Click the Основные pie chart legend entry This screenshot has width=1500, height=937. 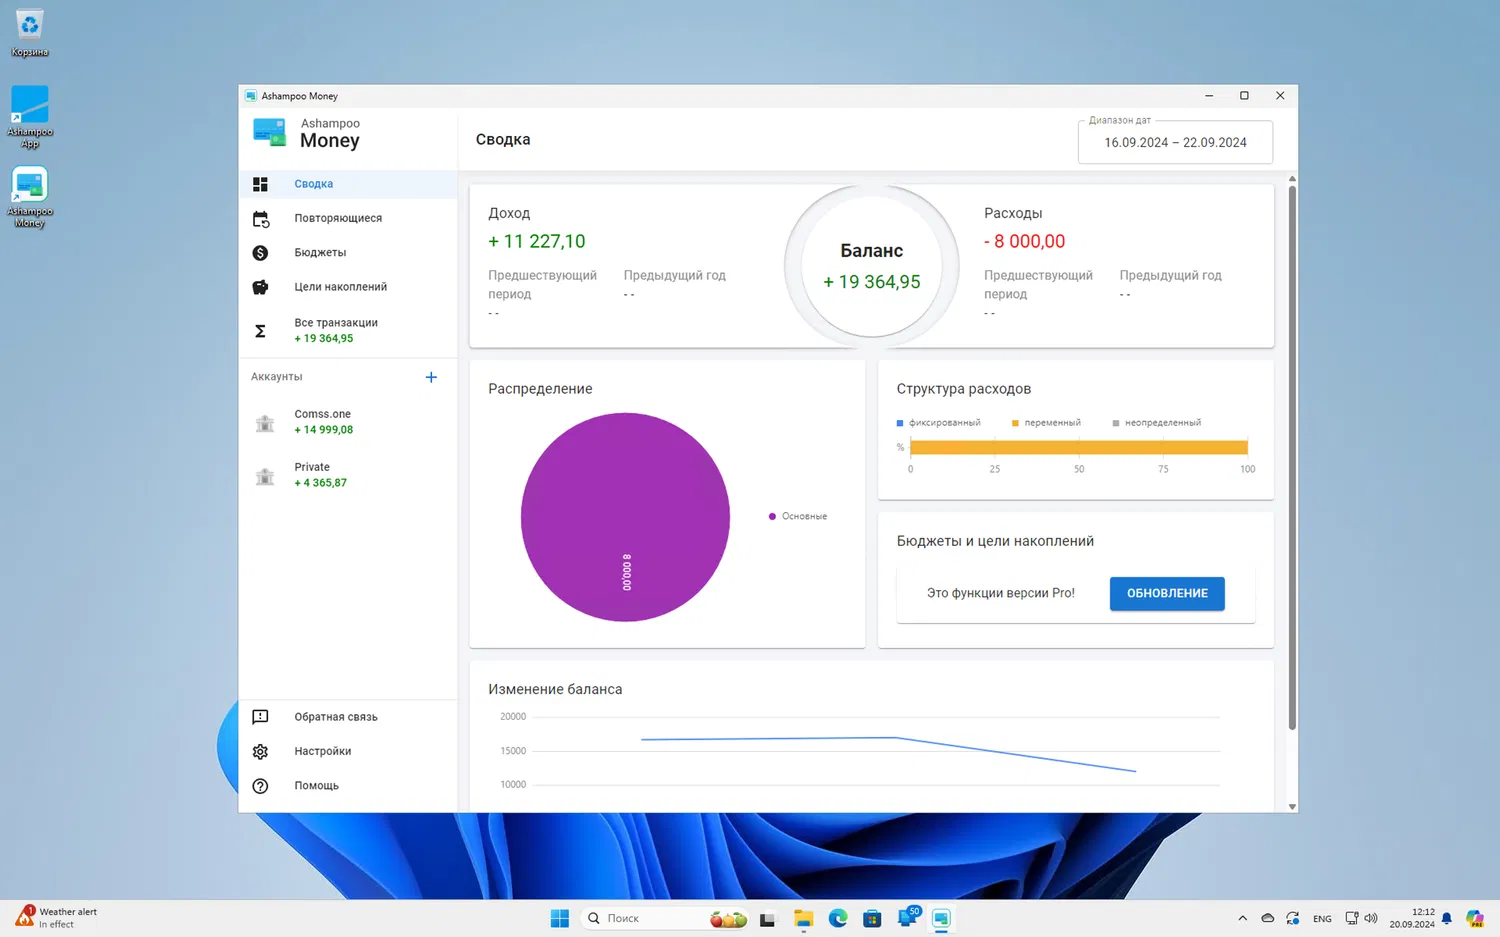[x=798, y=516]
